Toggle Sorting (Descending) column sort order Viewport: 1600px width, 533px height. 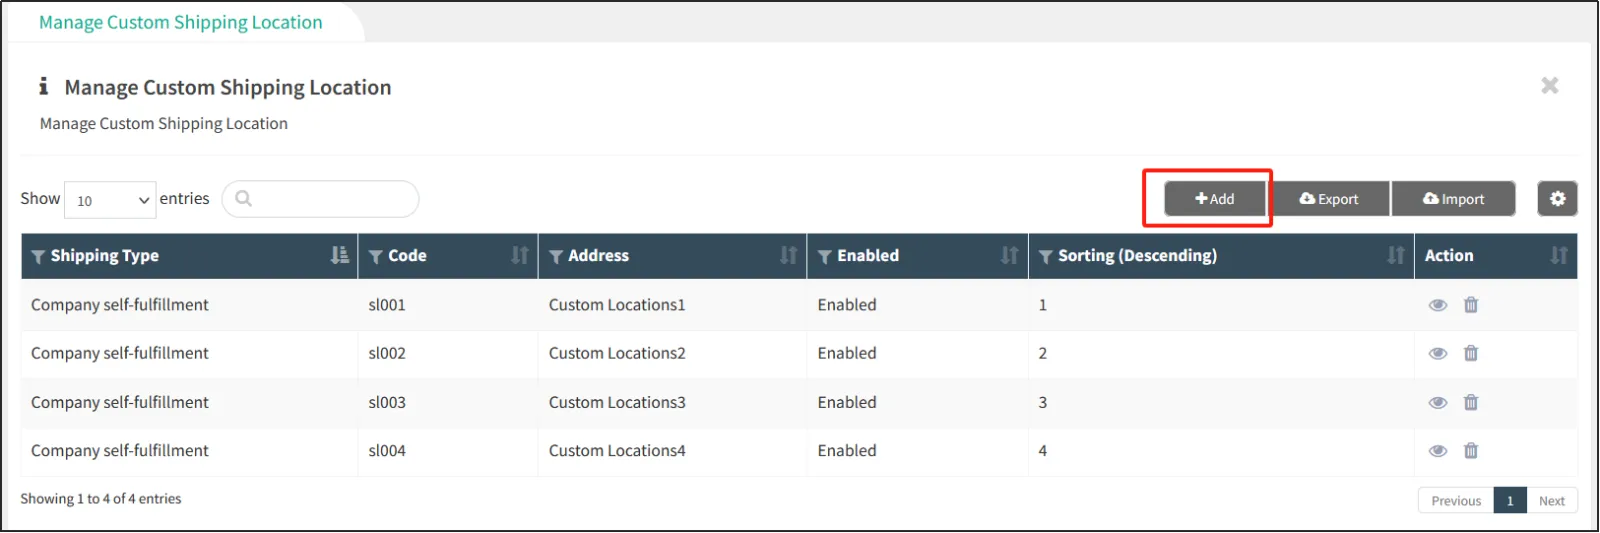click(x=1396, y=256)
